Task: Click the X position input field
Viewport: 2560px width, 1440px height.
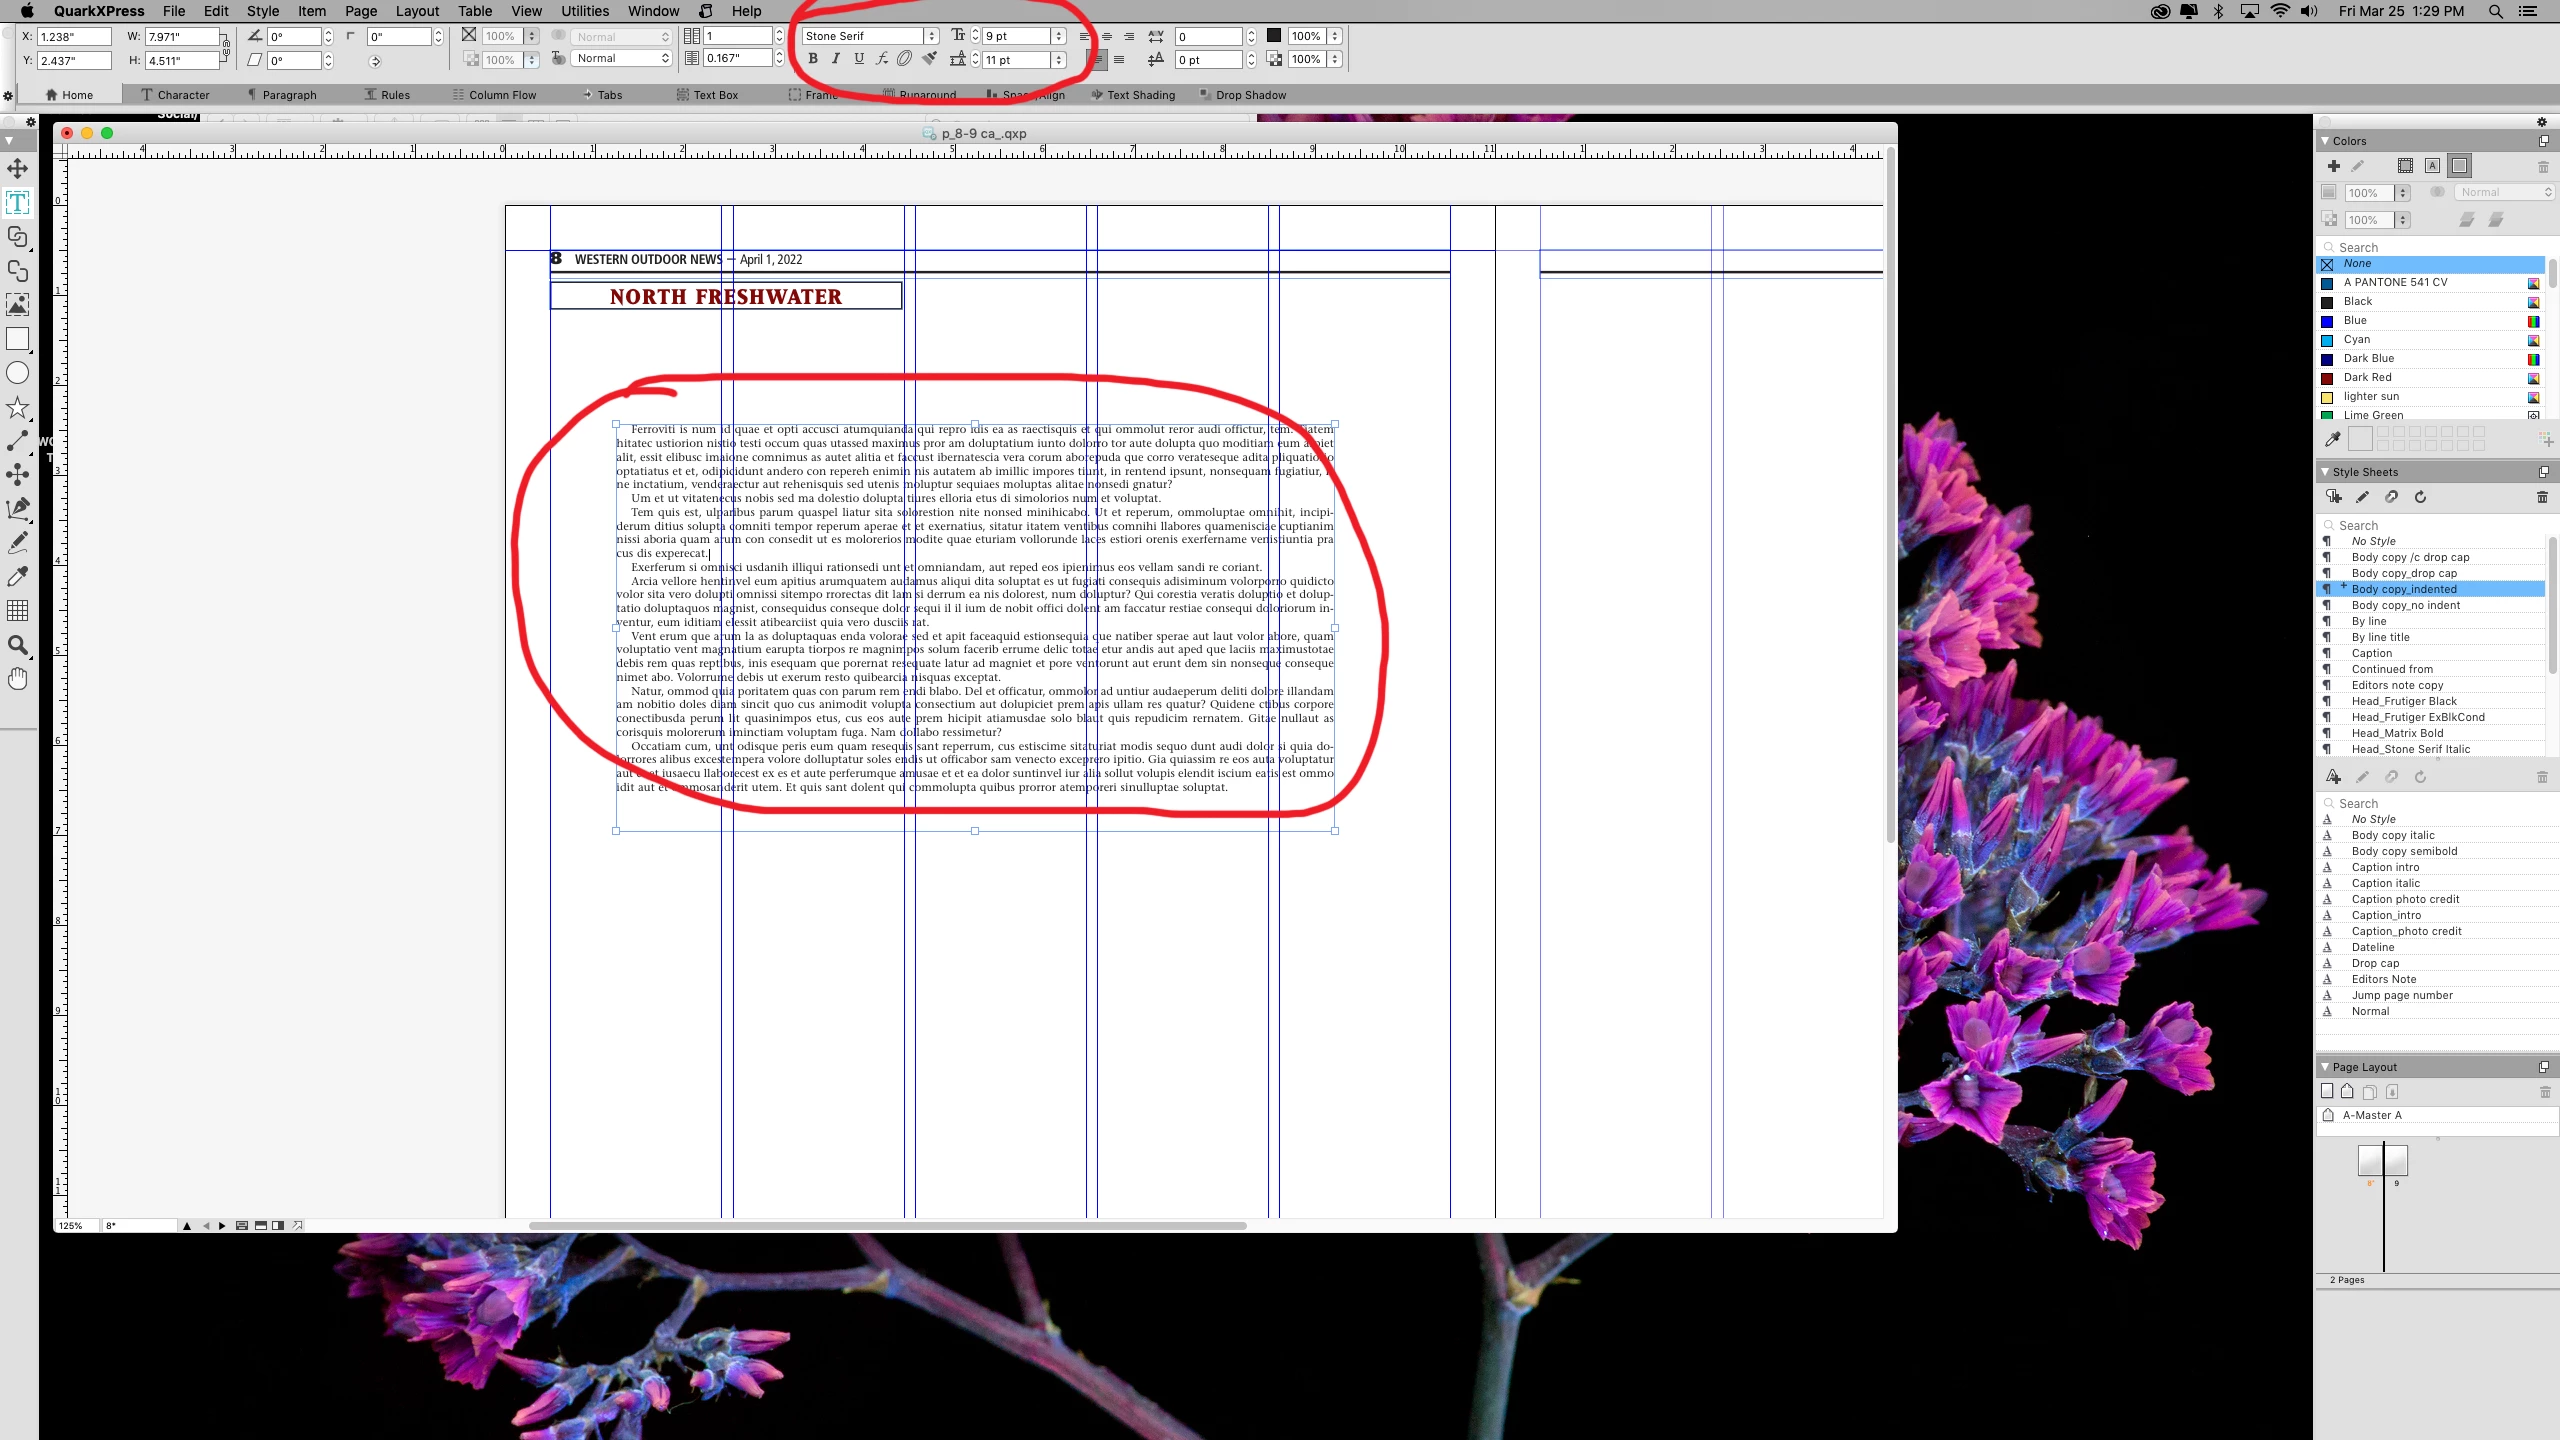Action: click(x=74, y=36)
